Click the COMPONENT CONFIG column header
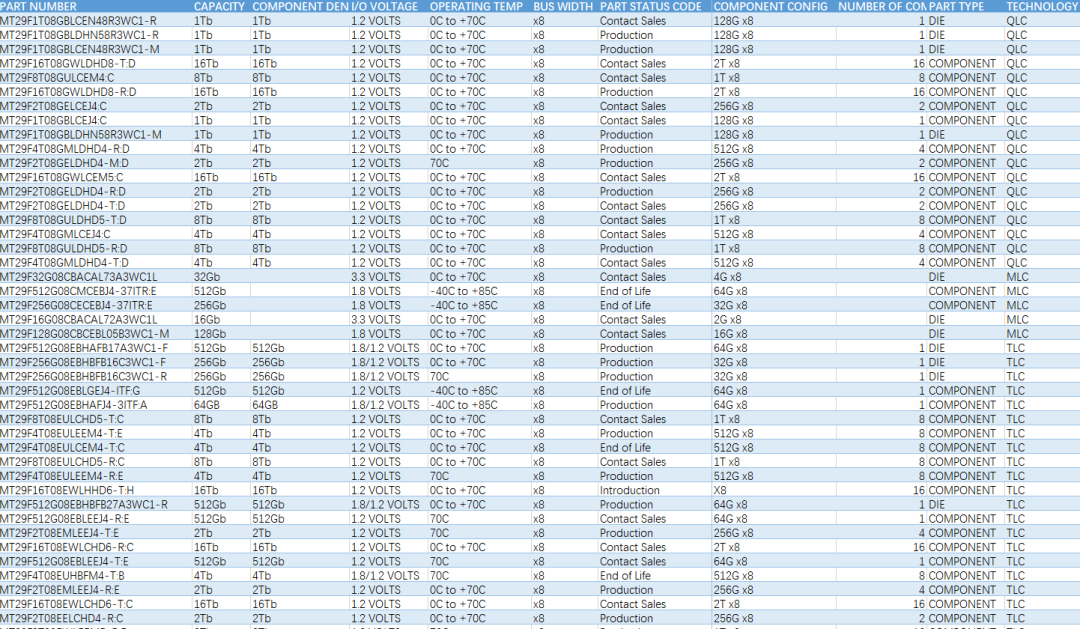 point(770,6)
